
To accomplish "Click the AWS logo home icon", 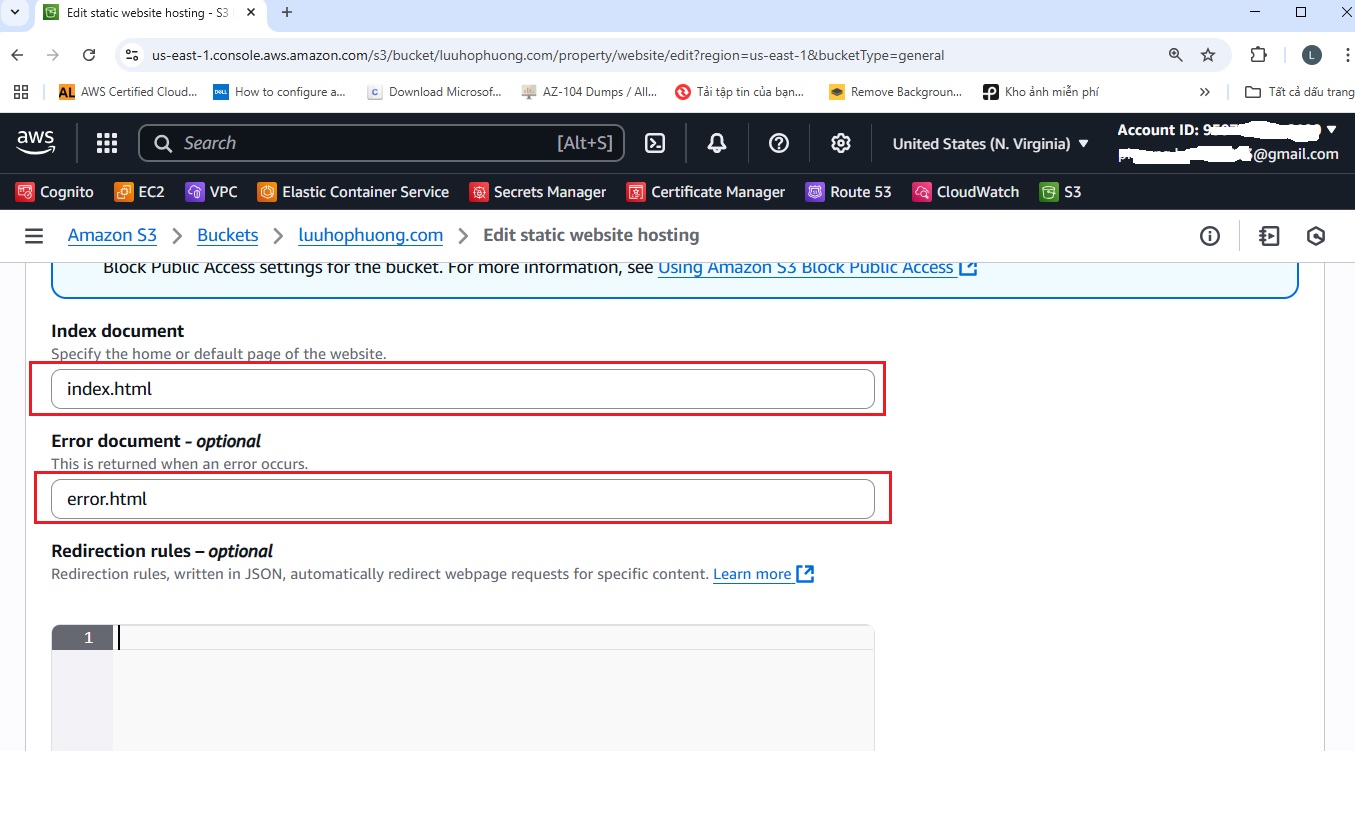I will point(36,144).
